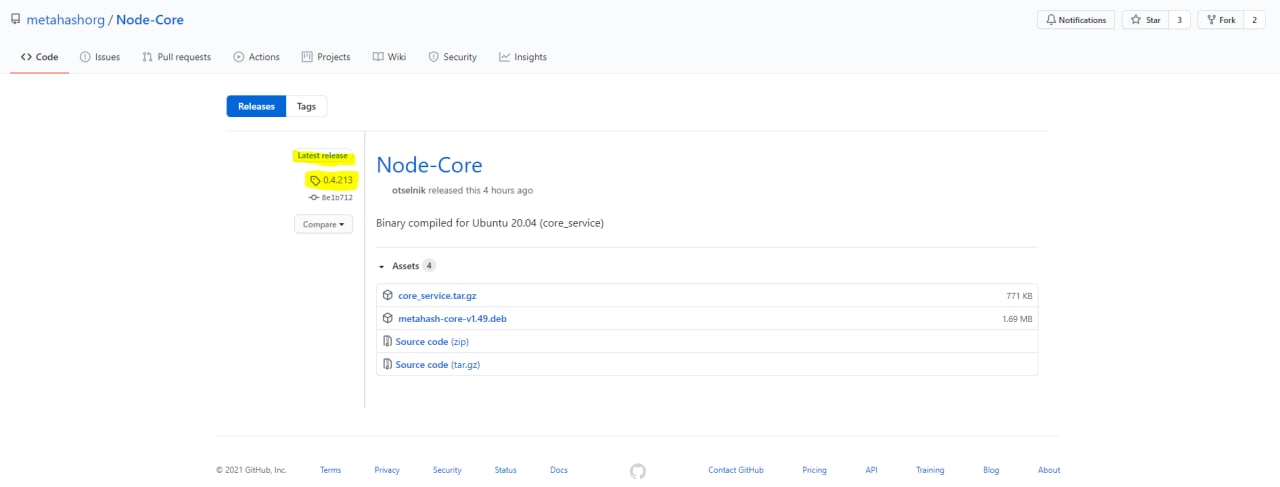Click the 1.69 MB file size
Screen dimensions: 1280x487
(x=1017, y=319)
